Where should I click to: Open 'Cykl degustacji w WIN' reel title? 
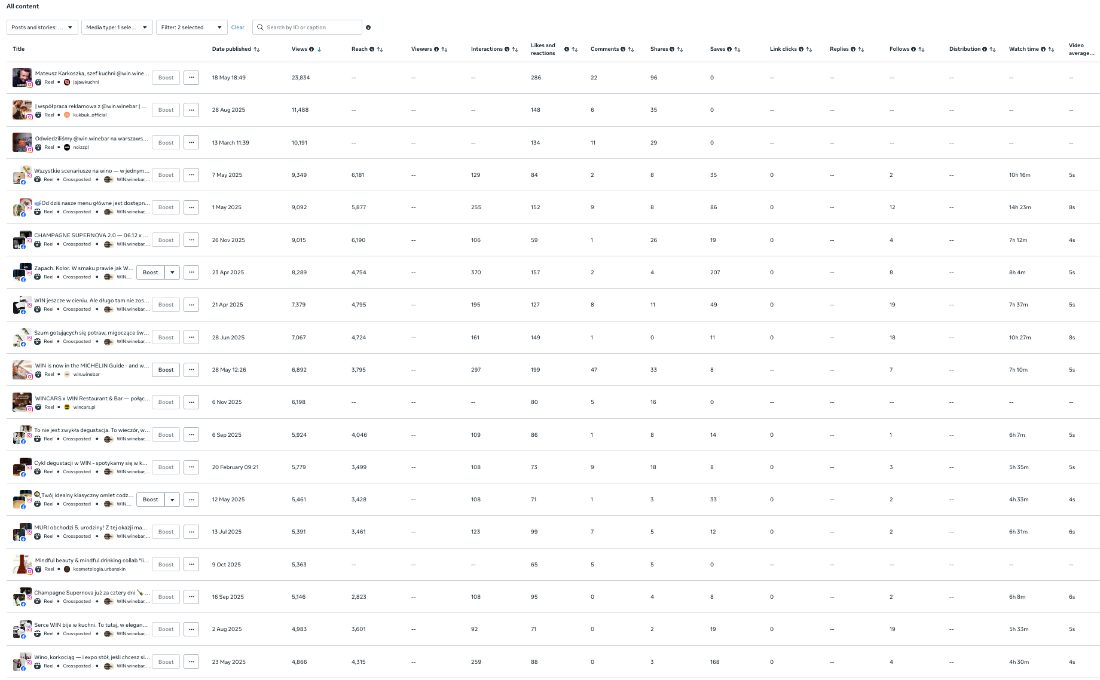tap(91, 463)
